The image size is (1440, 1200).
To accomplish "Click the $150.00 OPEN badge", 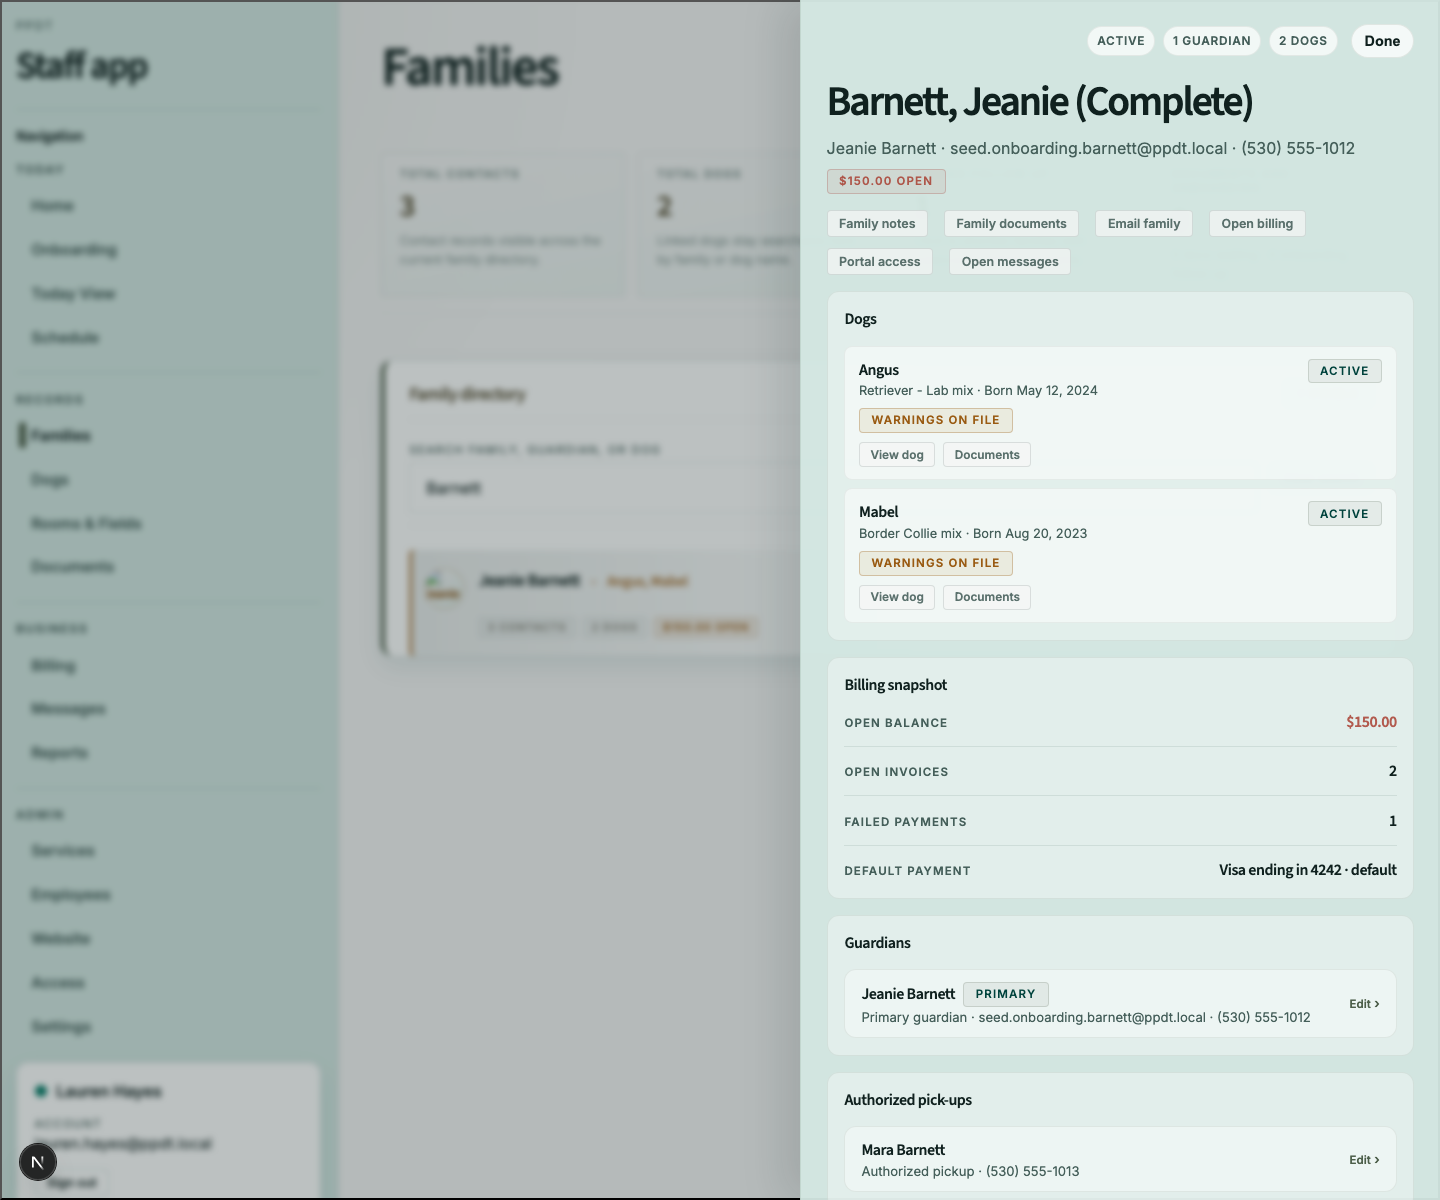I will 886,181.
